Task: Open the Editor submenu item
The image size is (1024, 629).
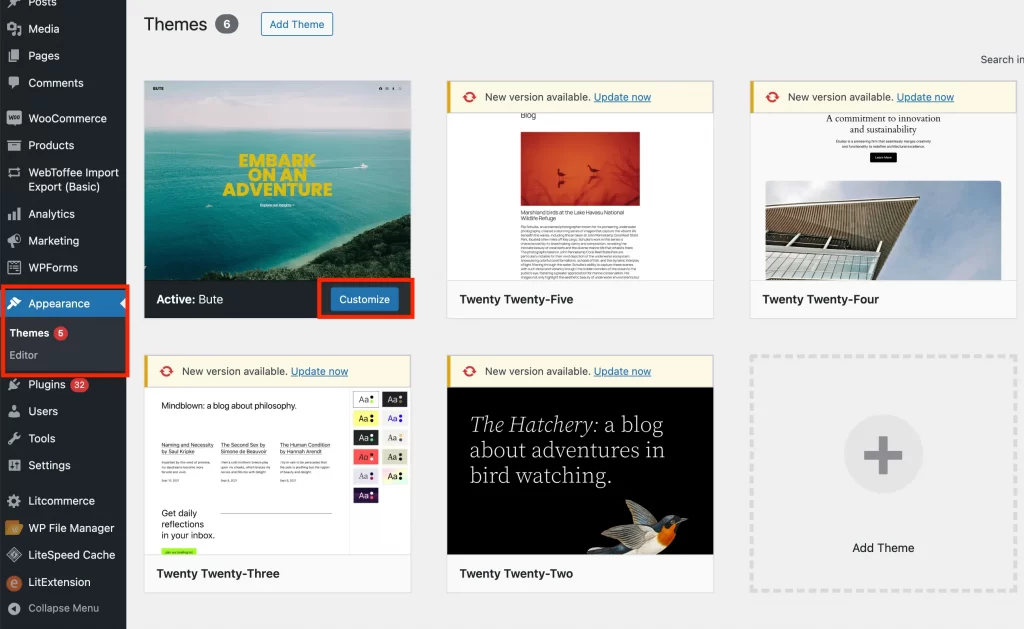Action: pos(24,355)
